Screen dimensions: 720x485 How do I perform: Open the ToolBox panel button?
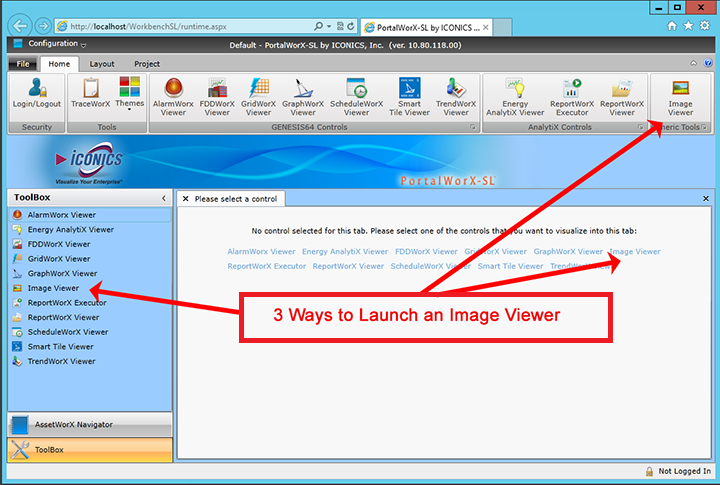[90, 450]
